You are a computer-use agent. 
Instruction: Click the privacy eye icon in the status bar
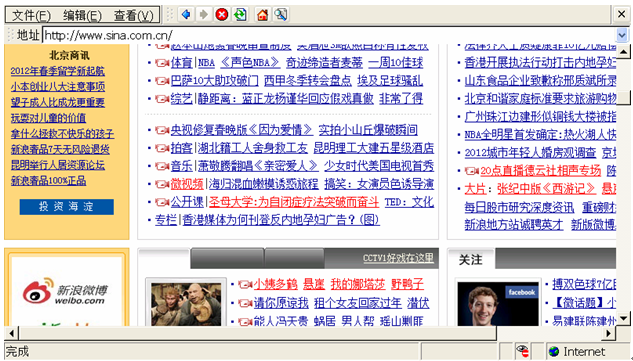click(x=522, y=351)
